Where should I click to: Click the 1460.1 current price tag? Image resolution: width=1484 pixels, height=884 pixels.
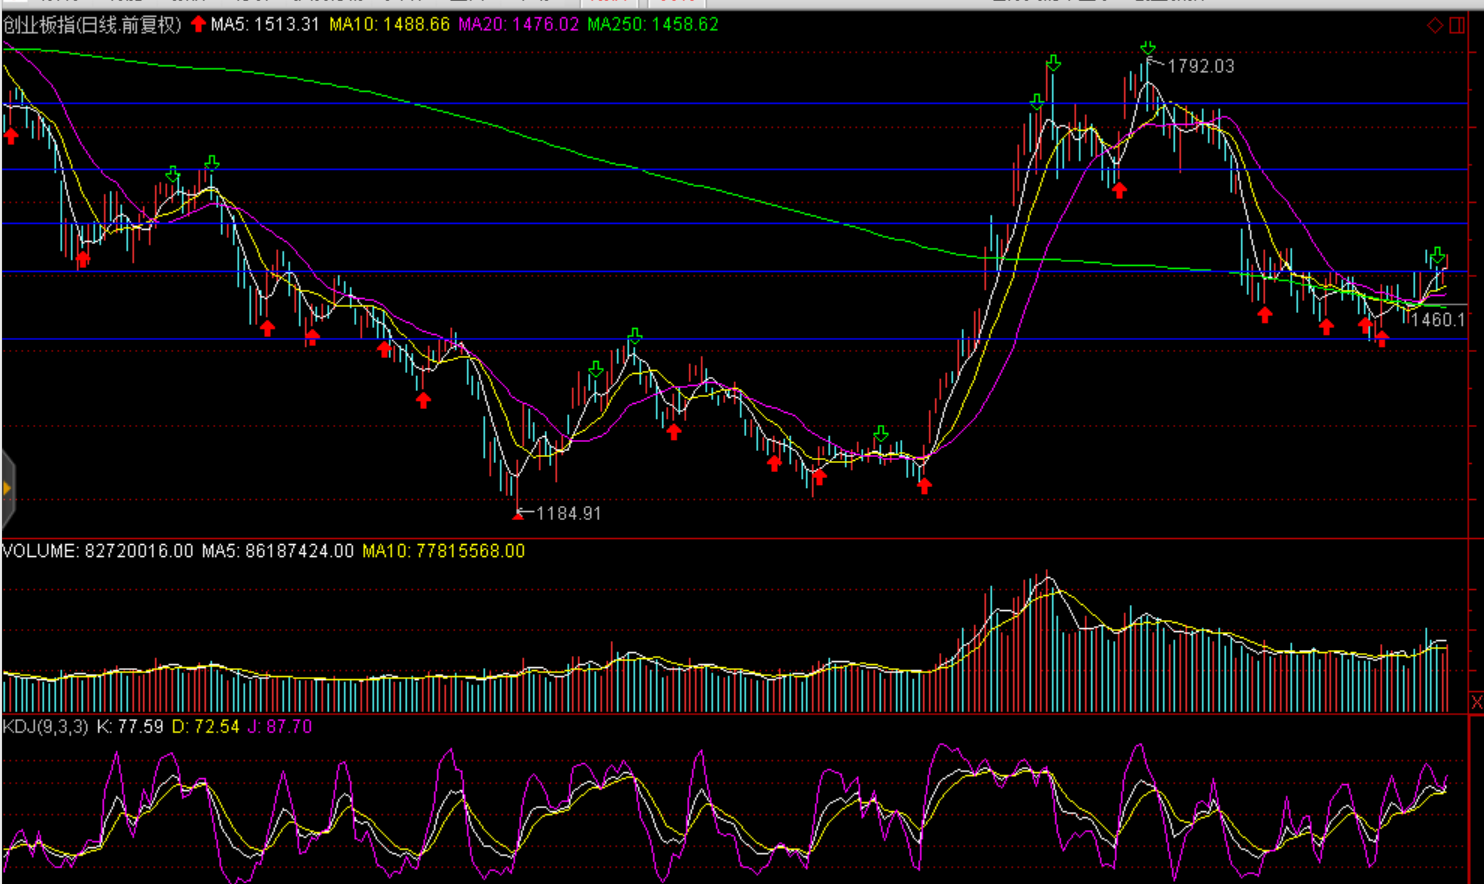(1437, 320)
